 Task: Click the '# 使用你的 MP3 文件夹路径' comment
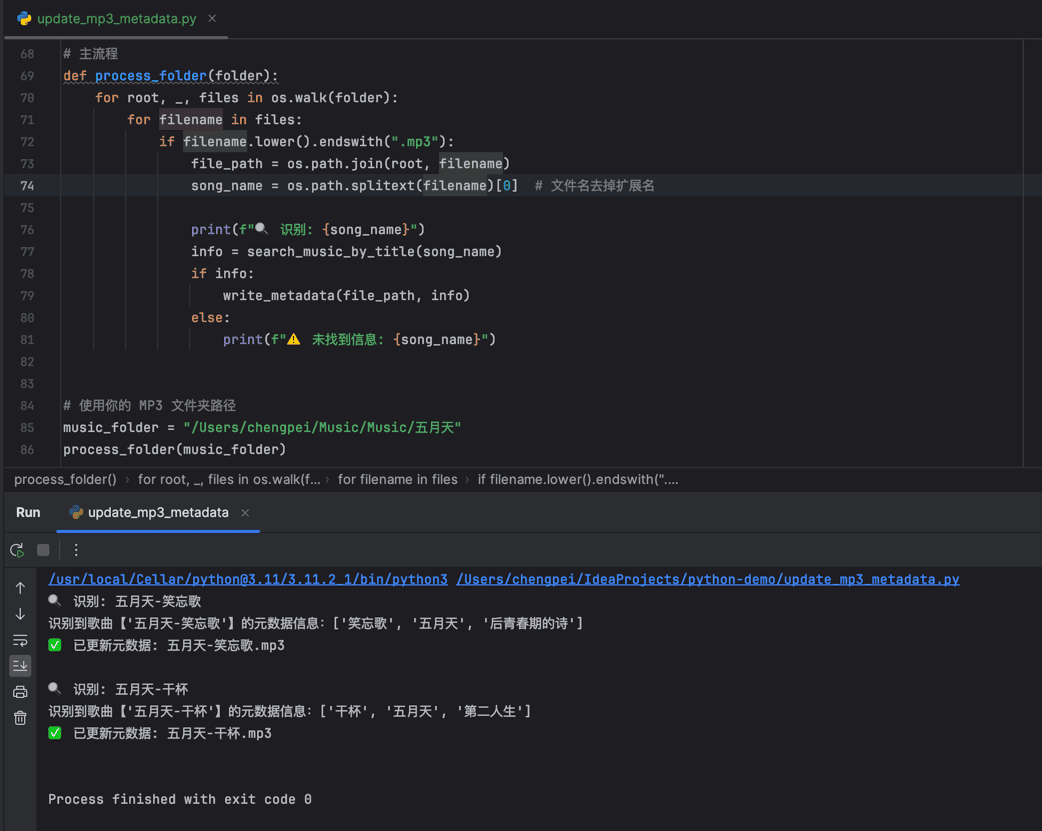coord(150,406)
